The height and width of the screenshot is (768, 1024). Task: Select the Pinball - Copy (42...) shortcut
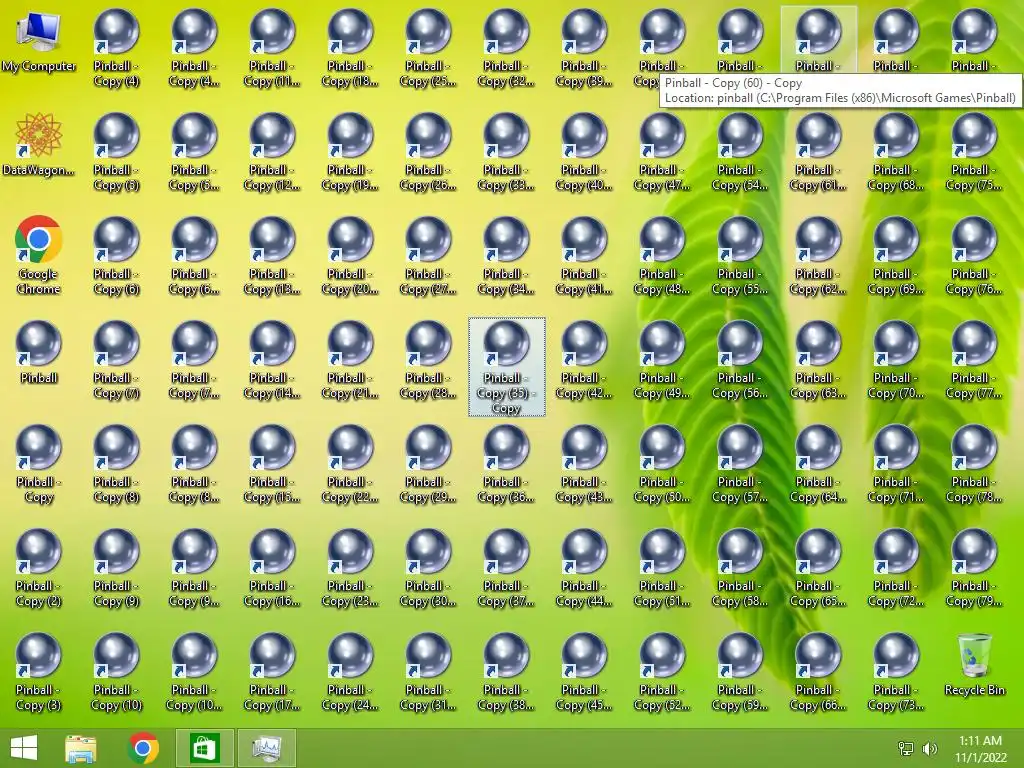click(584, 360)
